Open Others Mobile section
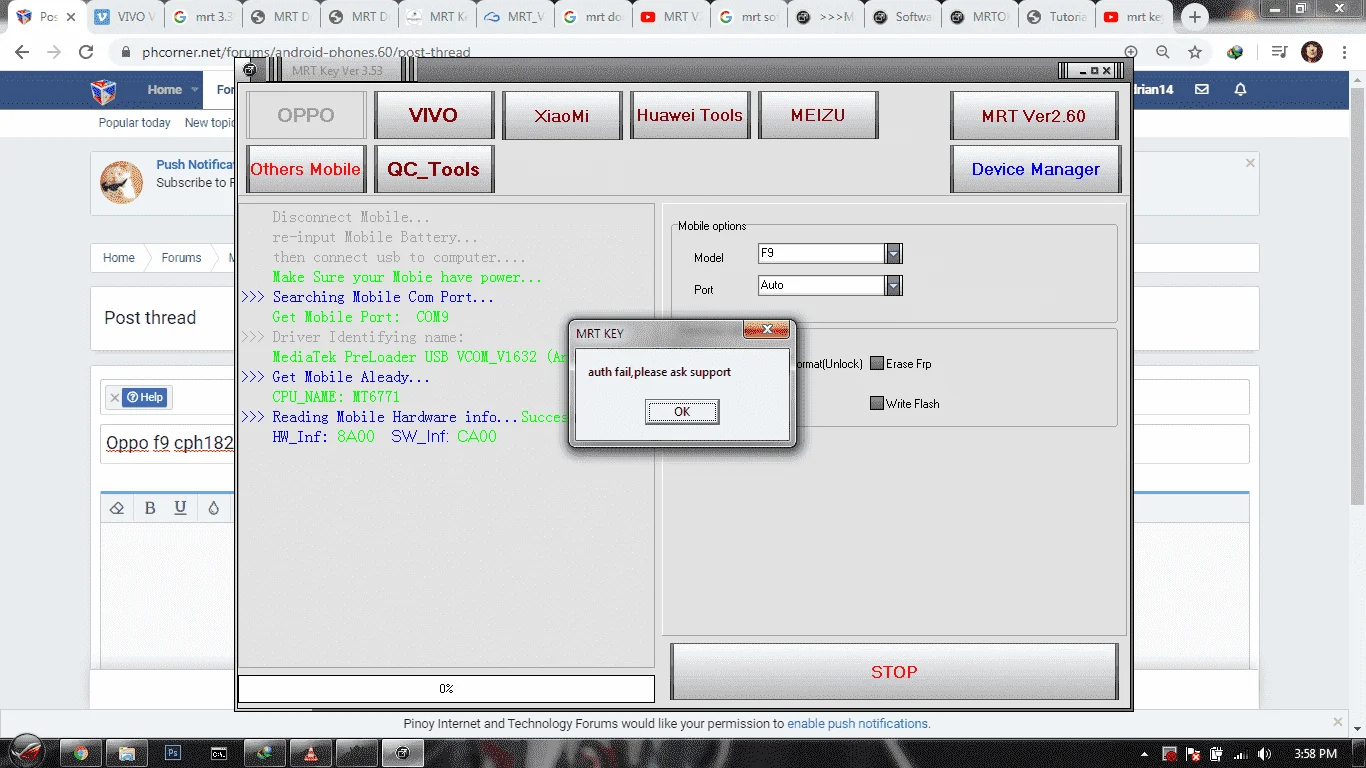Image resolution: width=1366 pixels, height=768 pixels. 306,169
